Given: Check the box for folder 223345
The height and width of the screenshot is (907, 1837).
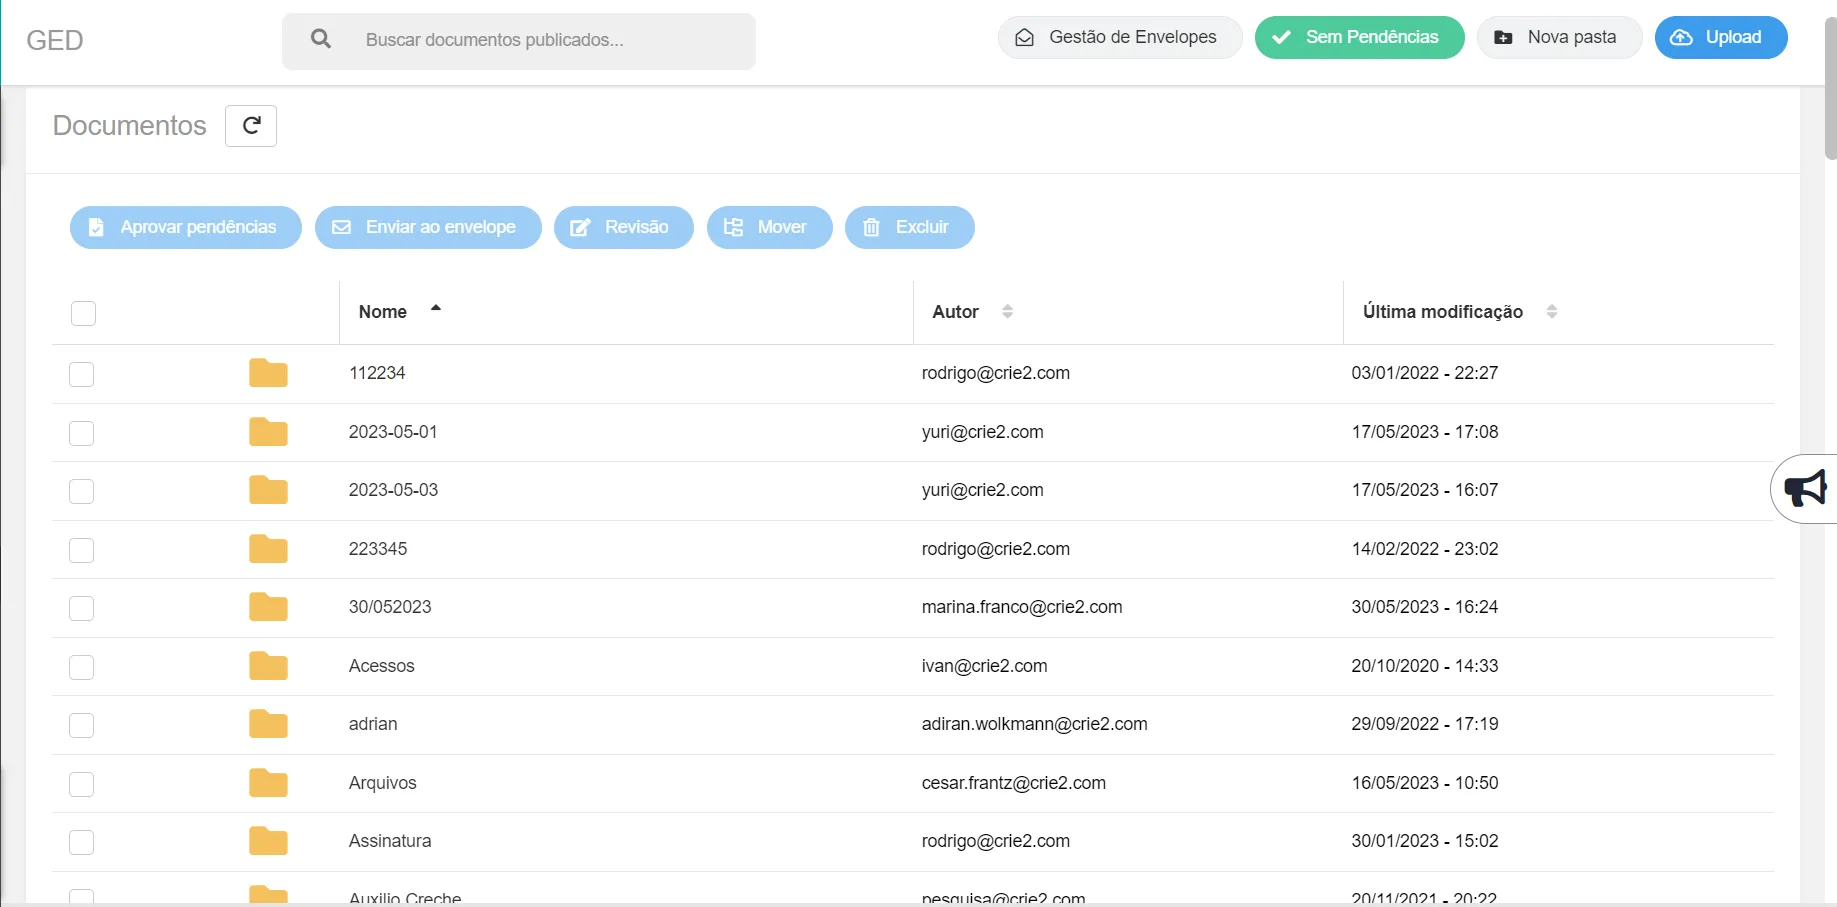Looking at the screenshot, I should click(82, 550).
